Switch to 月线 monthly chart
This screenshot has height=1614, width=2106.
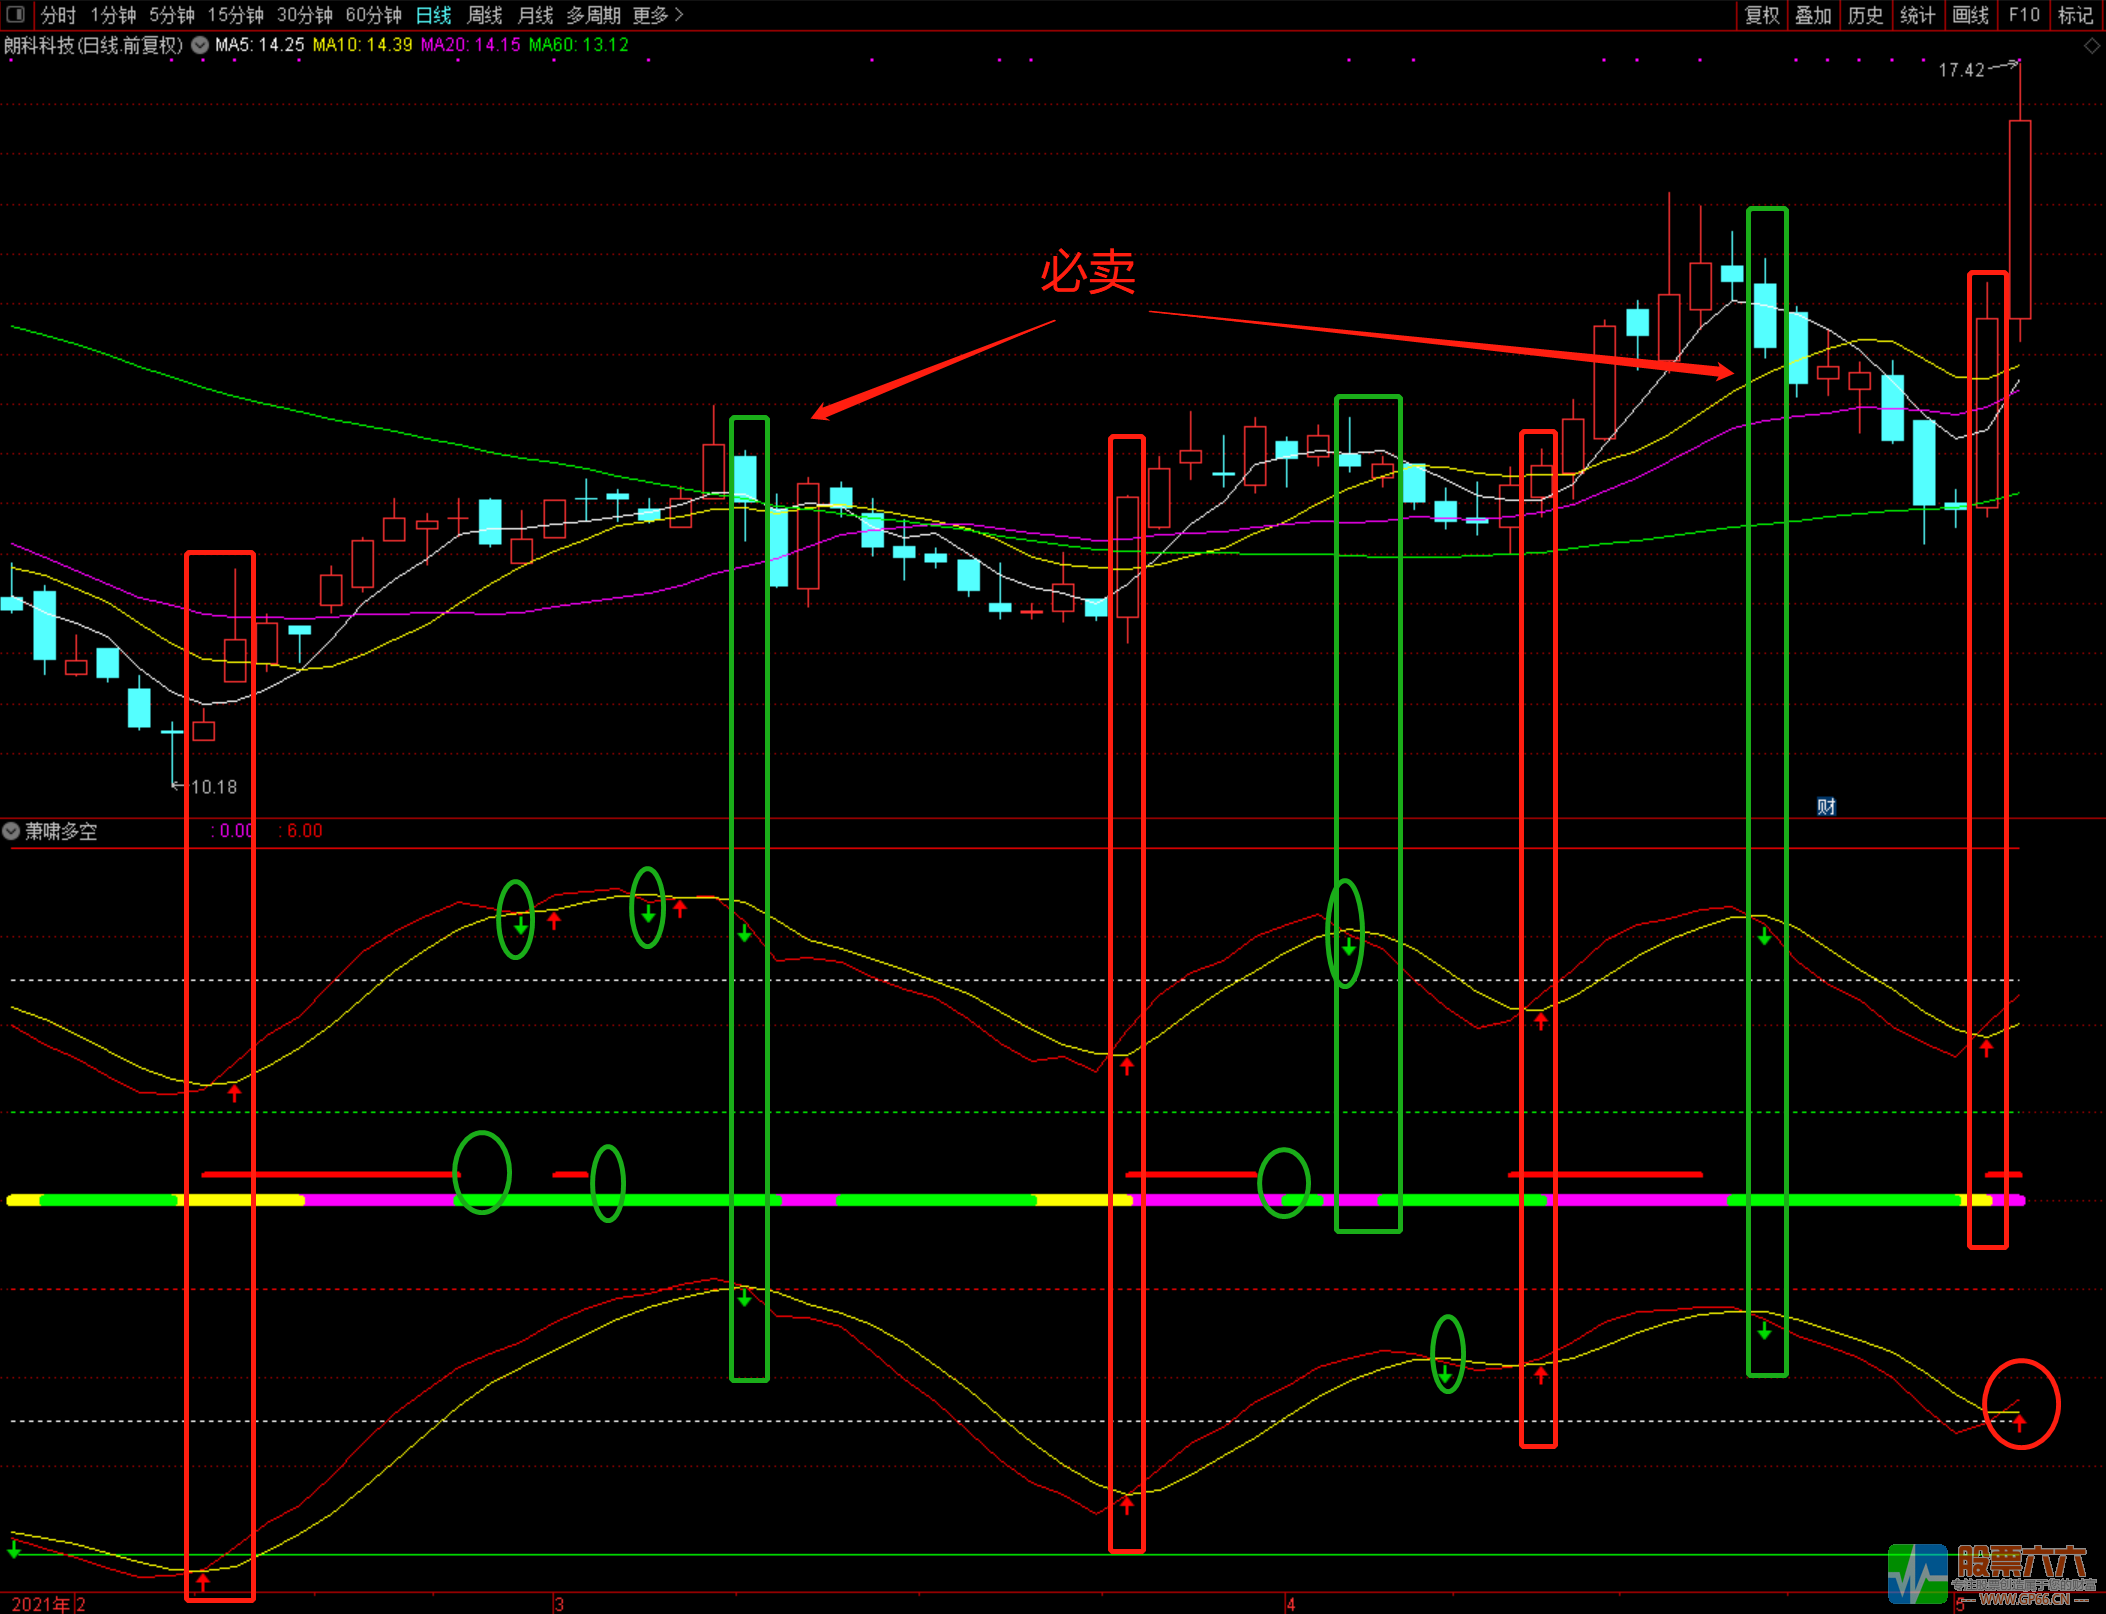[535, 15]
